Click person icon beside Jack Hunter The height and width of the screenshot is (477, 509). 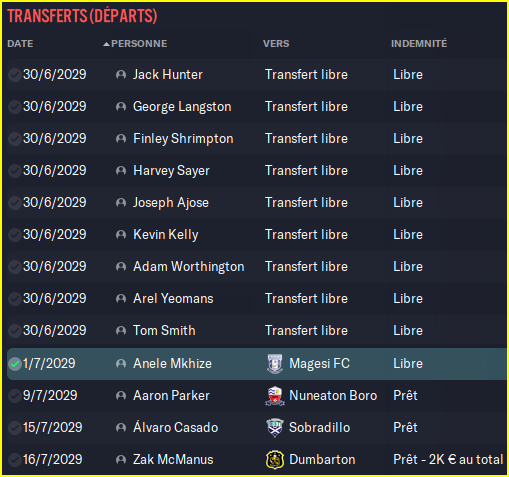click(121, 75)
